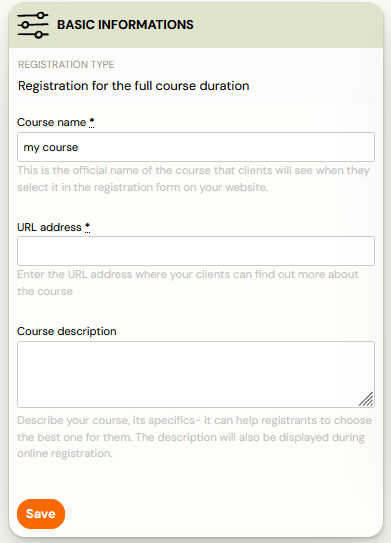This screenshot has width=391, height=543.
Task: Click the Course name label
Action: coord(52,122)
